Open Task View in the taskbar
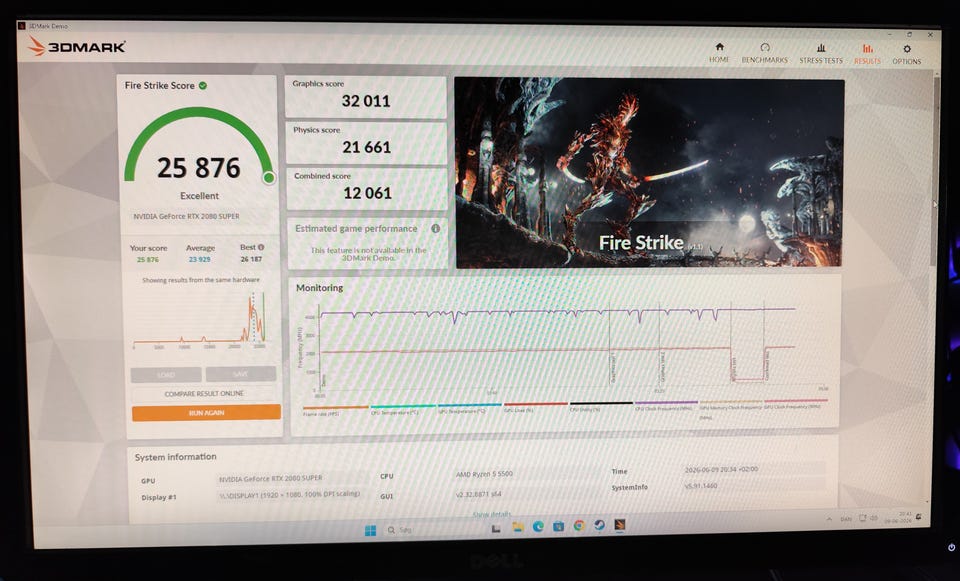Screen dimensions: 960x581 click(x=496, y=528)
